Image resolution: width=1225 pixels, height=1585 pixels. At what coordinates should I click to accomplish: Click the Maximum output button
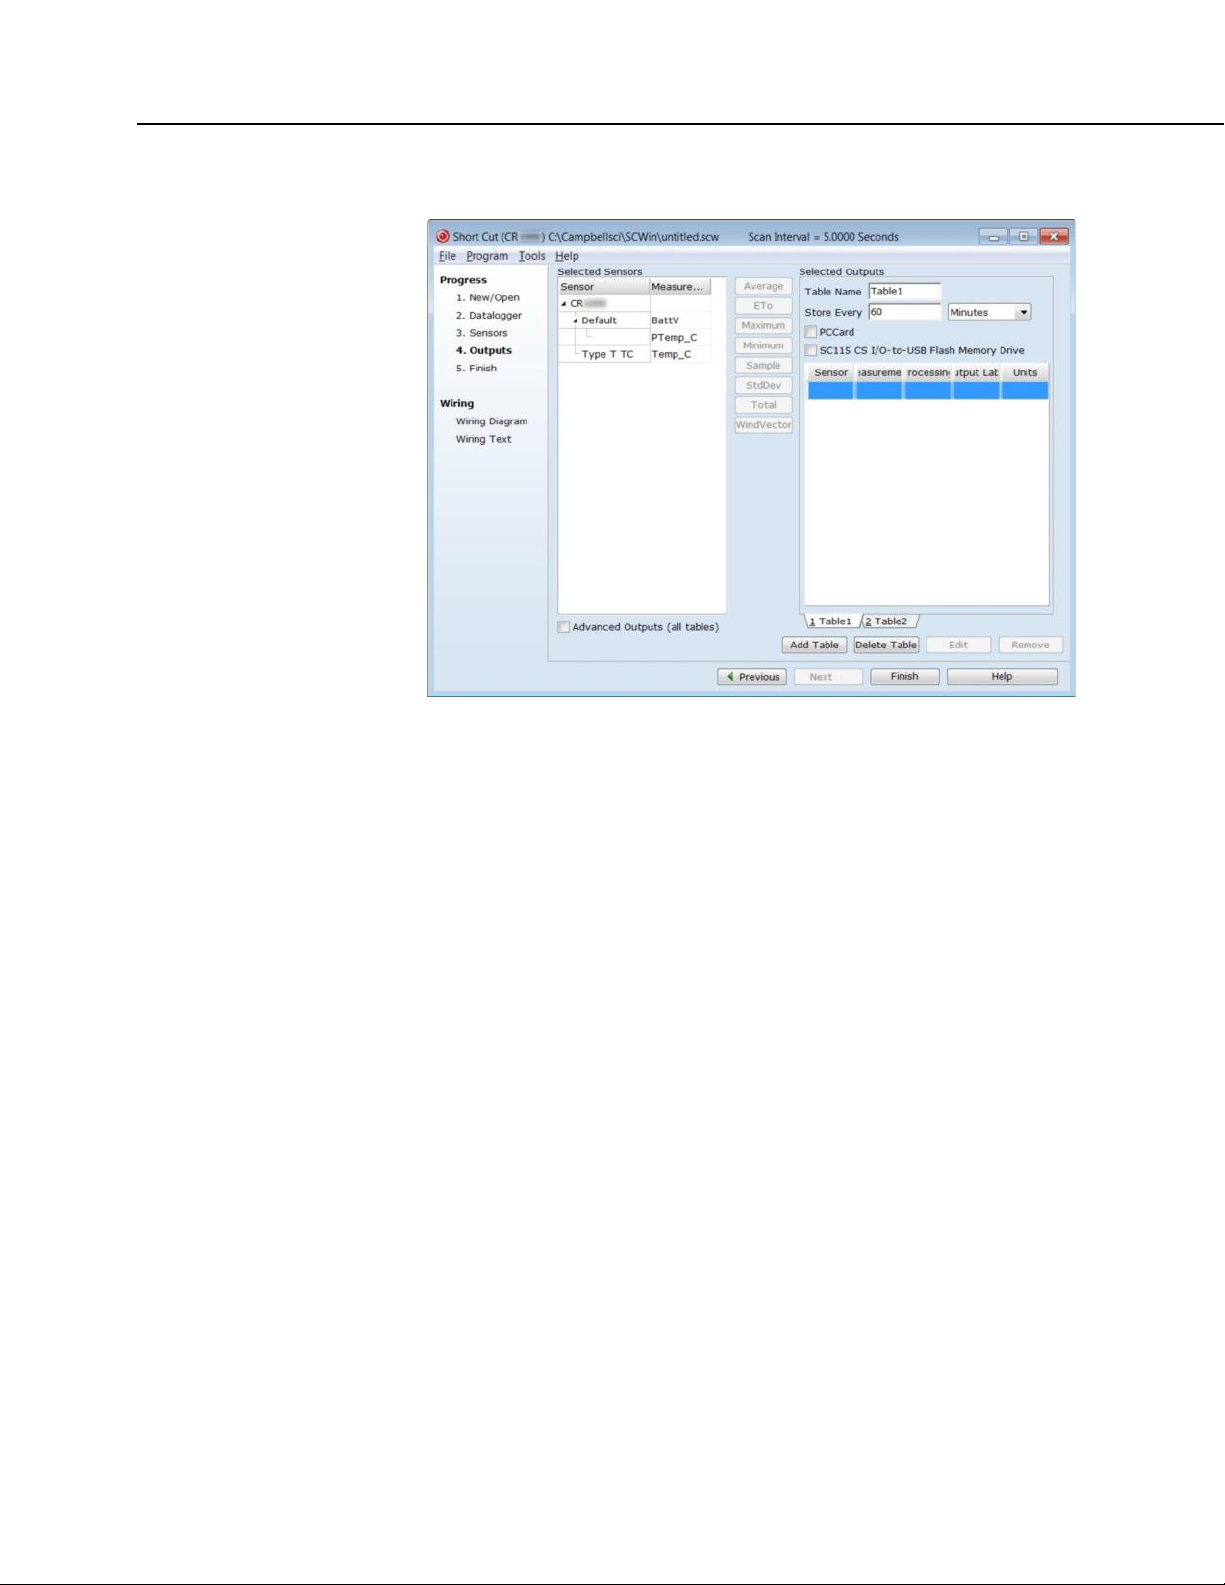click(x=763, y=326)
